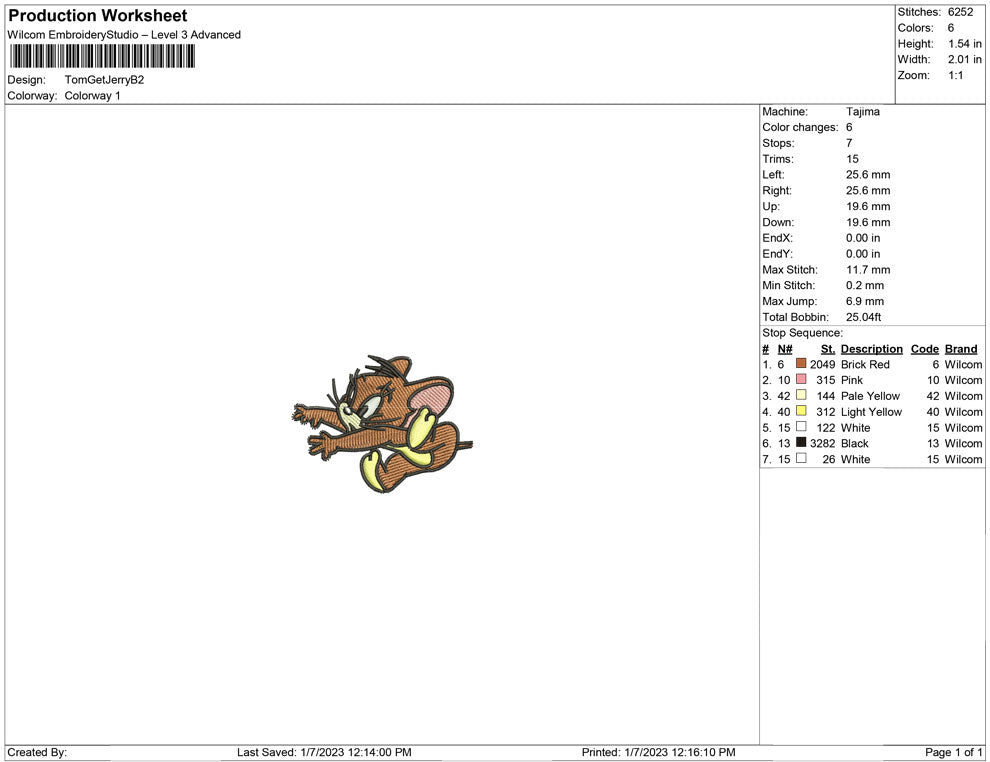Viewport: 990px width, 762px height.
Task: Click the Stop Sequence heading
Action: click(802, 333)
